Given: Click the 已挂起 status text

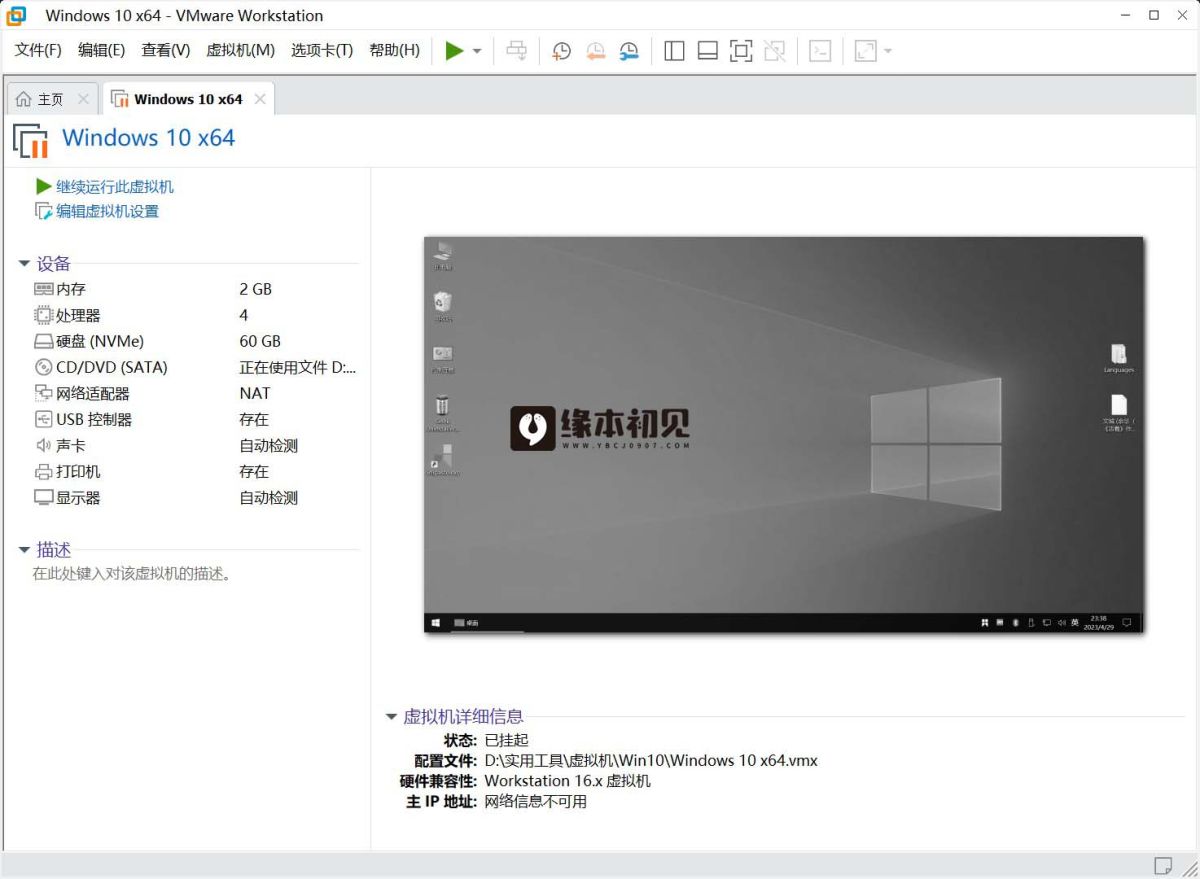Looking at the screenshot, I should tap(507, 740).
